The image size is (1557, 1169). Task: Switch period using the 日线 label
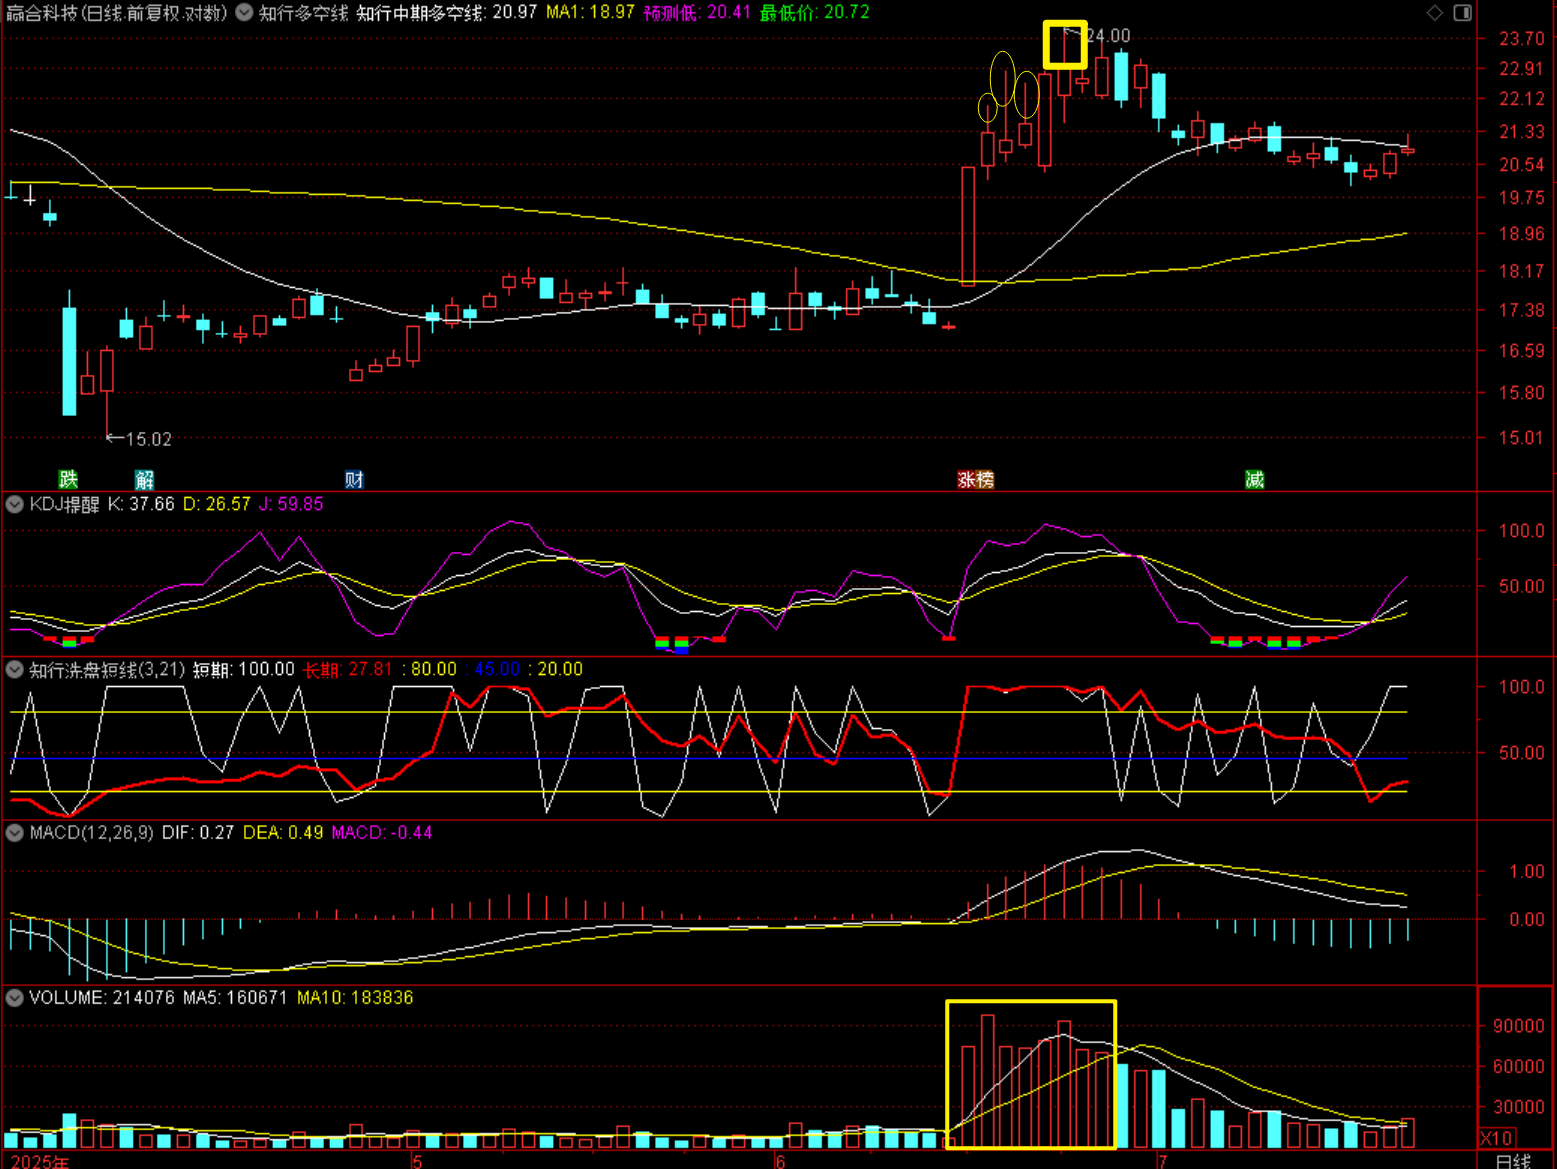pyautogui.click(x=1513, y=1160)
